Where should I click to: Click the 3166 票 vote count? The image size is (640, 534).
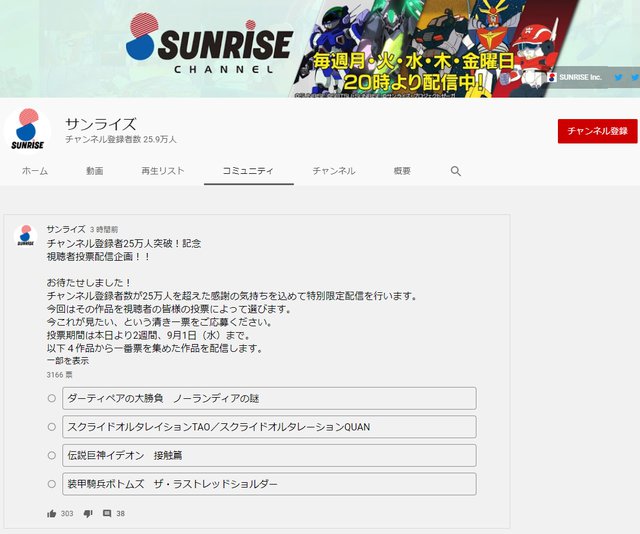59,375
